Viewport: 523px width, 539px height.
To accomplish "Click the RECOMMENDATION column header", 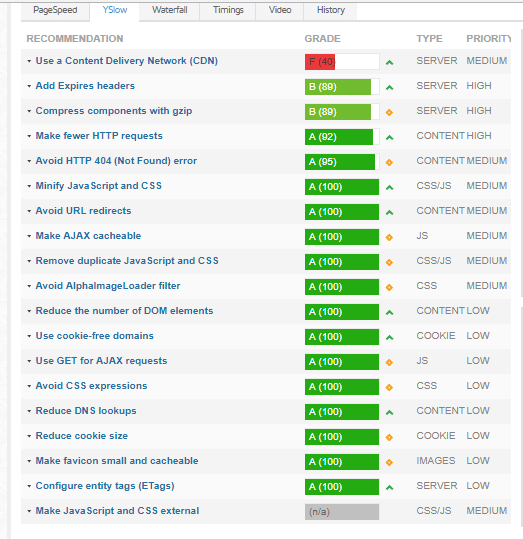I will [75, 38].
